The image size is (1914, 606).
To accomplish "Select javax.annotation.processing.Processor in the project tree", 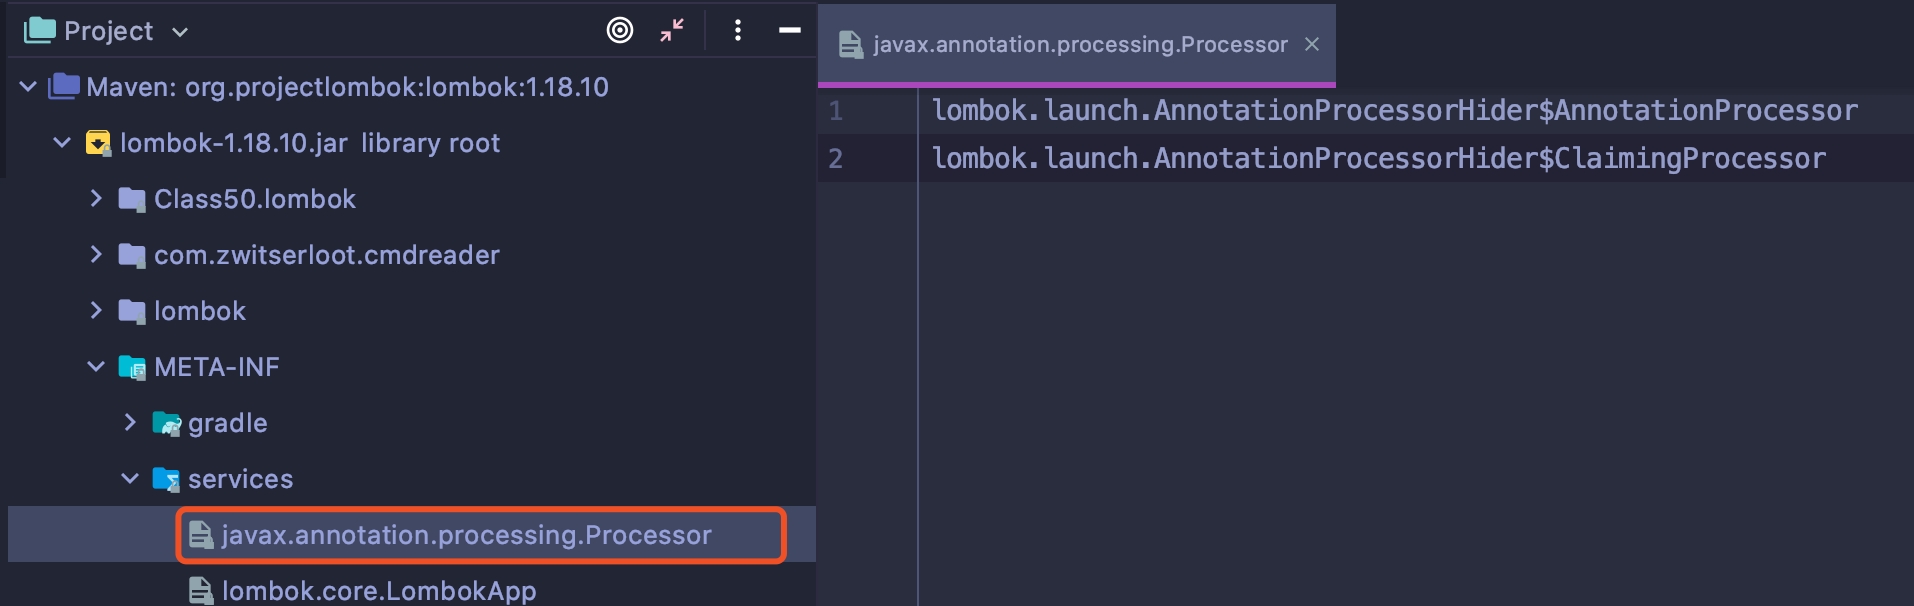I will tap(466, 535).
